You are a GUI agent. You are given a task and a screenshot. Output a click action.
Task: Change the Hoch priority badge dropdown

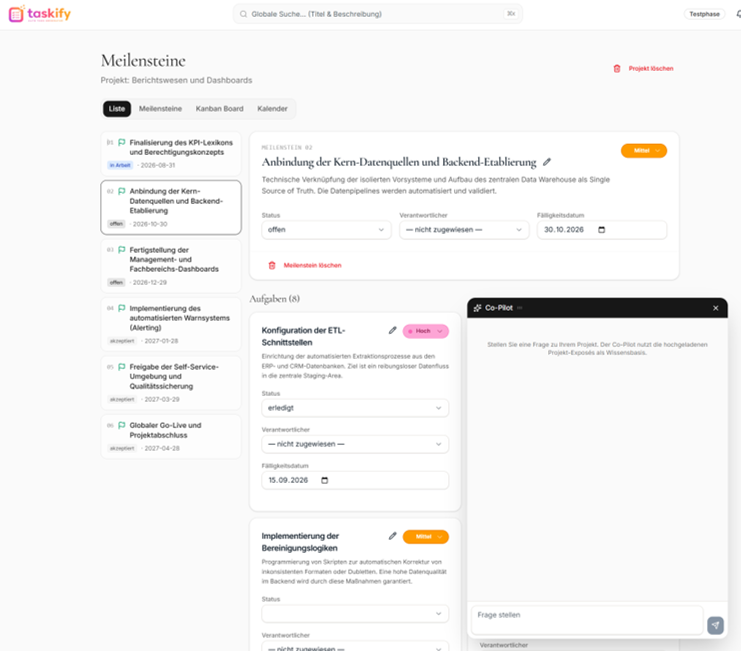pos(425,331)
